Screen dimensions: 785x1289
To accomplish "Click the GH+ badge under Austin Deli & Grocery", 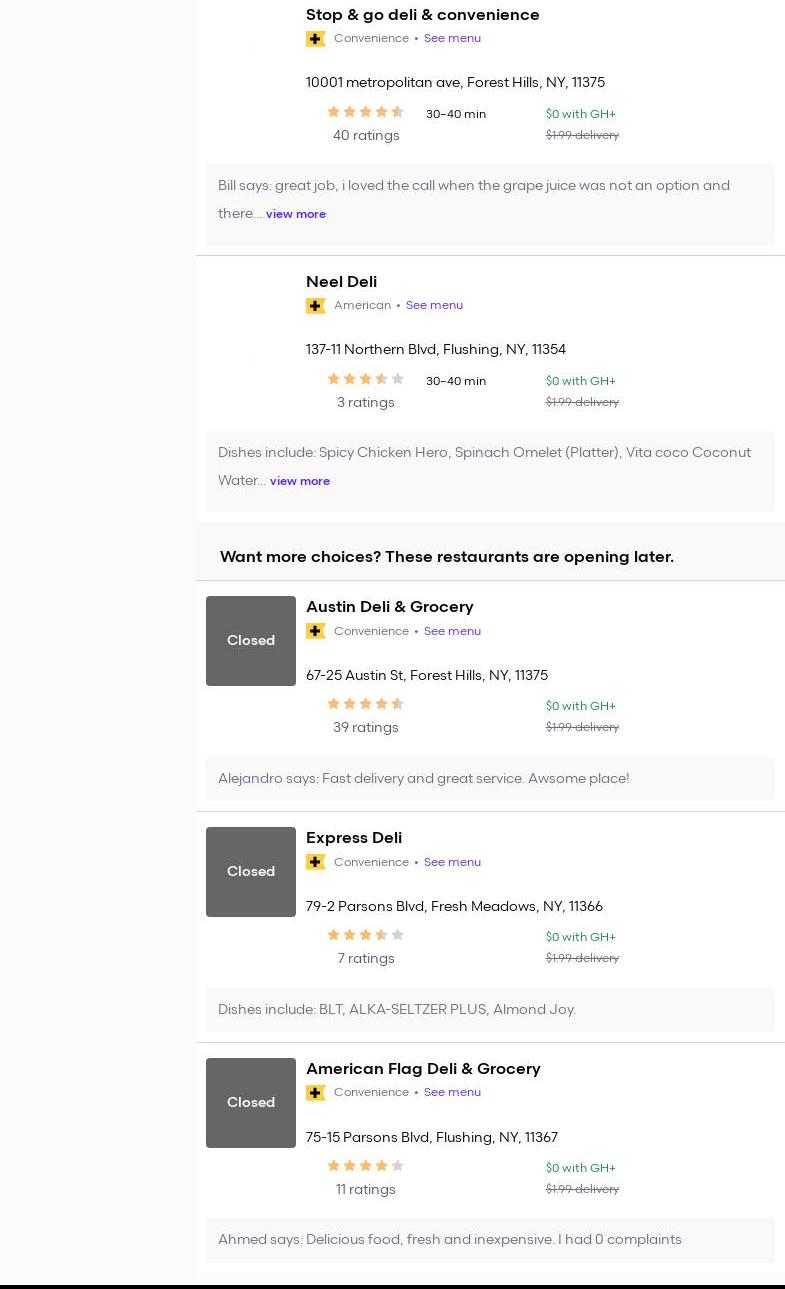I will 315,631.
